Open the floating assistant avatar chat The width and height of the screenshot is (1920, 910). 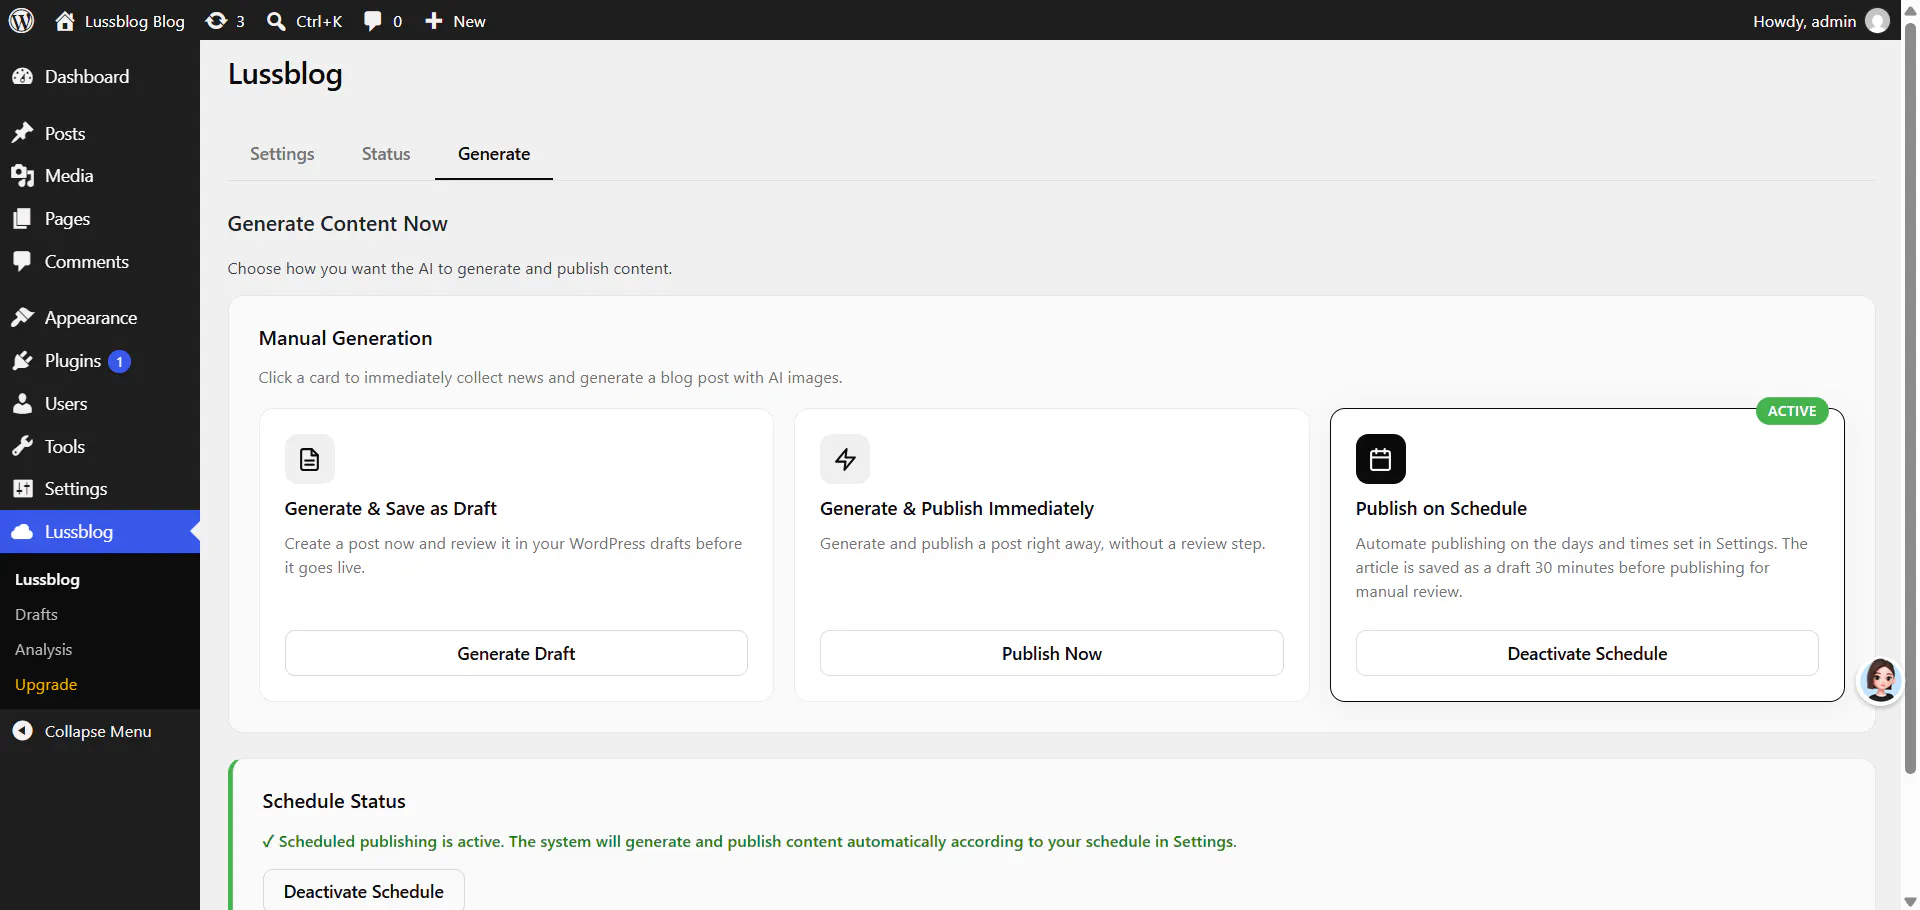tap(1880, 680)
